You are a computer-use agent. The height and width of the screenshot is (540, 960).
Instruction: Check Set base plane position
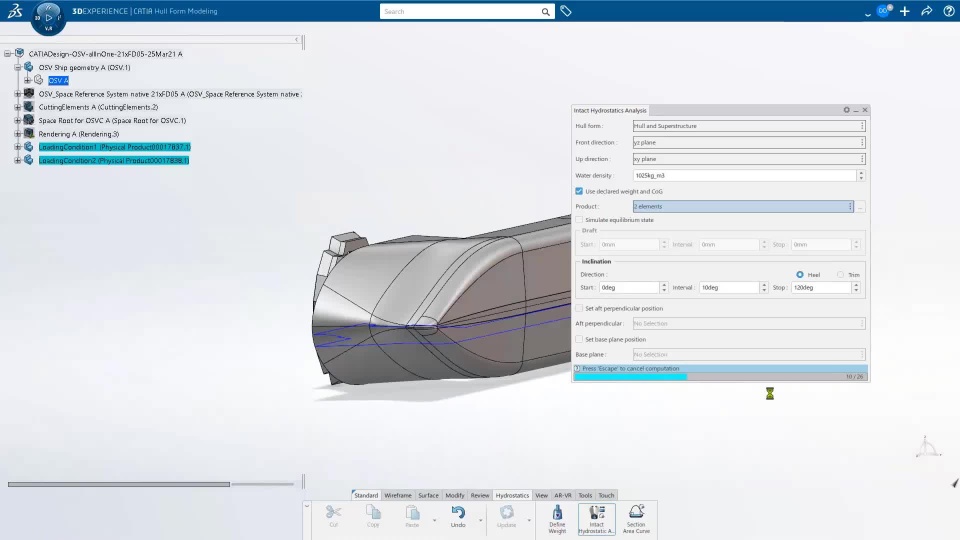pyautogui.click(x=579, y=339)
